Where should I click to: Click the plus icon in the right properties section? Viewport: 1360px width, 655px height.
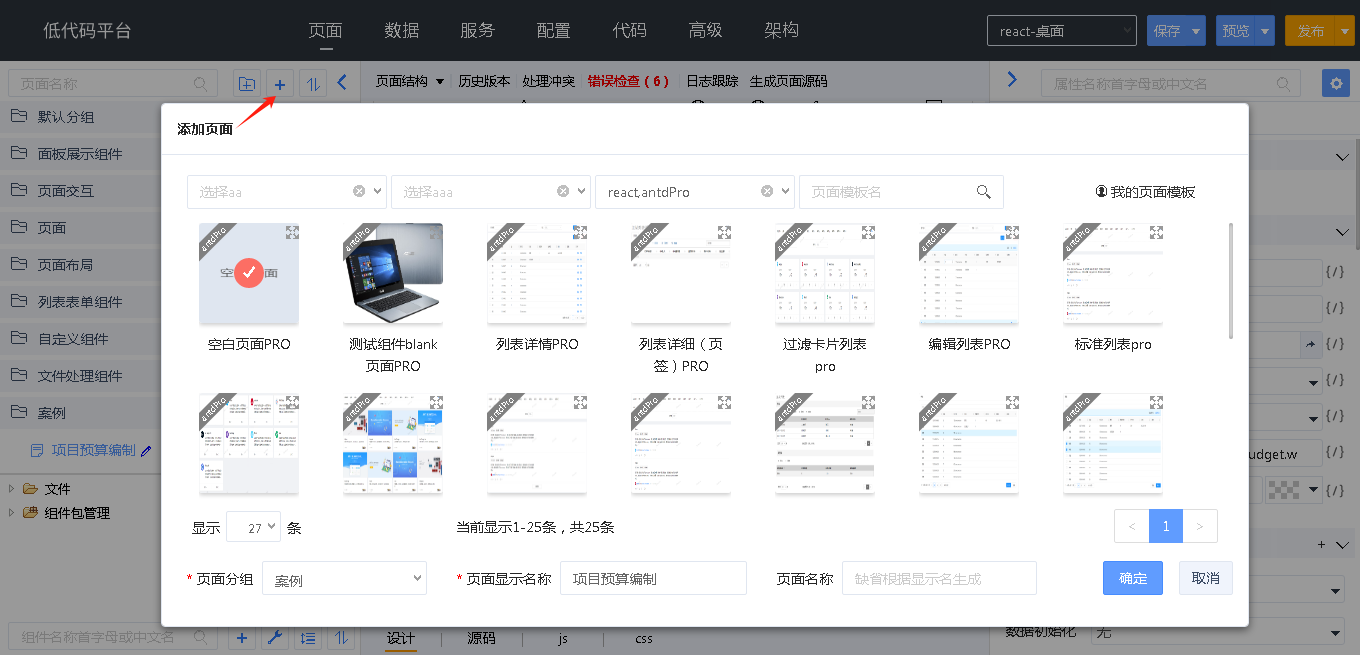pos(1321,545)
